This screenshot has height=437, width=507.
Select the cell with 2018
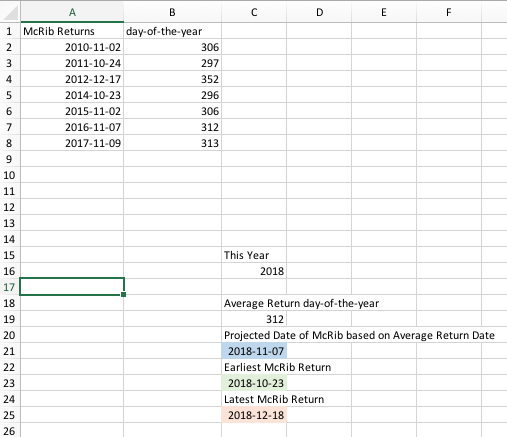(x=254, y=271)
